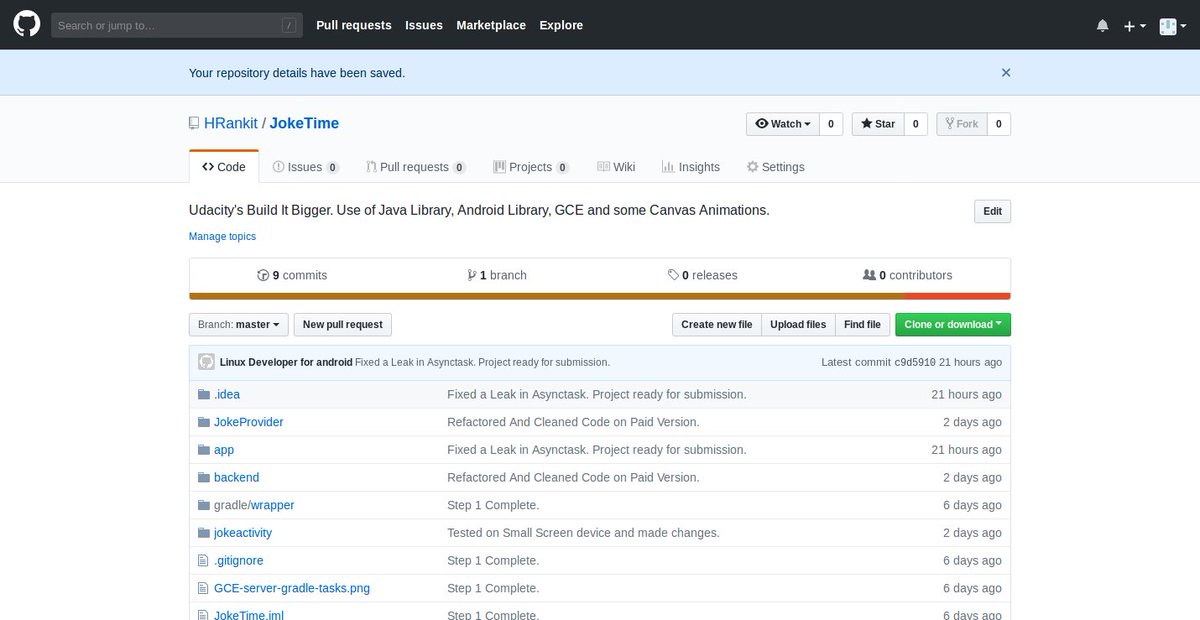Open the Watch dropdown button
This screenshot has width=1200, height=620.
(782, 124)
